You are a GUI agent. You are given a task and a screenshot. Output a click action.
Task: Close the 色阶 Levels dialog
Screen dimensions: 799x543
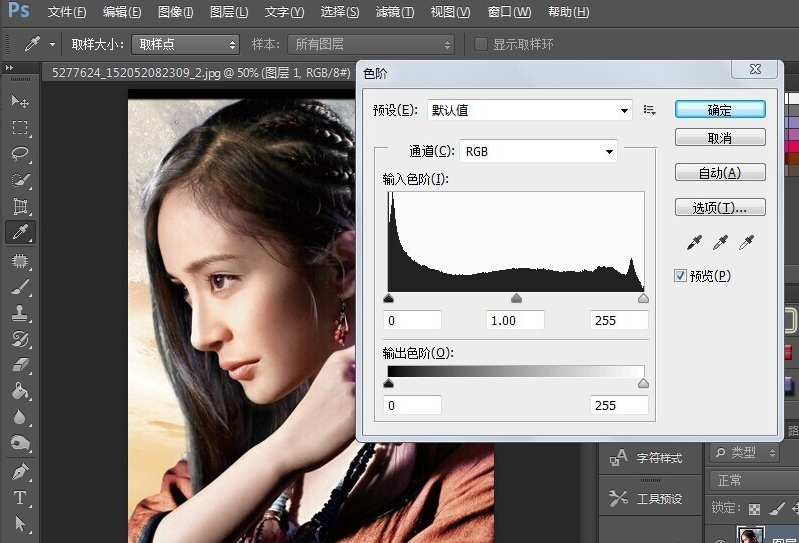pos(755,69)
